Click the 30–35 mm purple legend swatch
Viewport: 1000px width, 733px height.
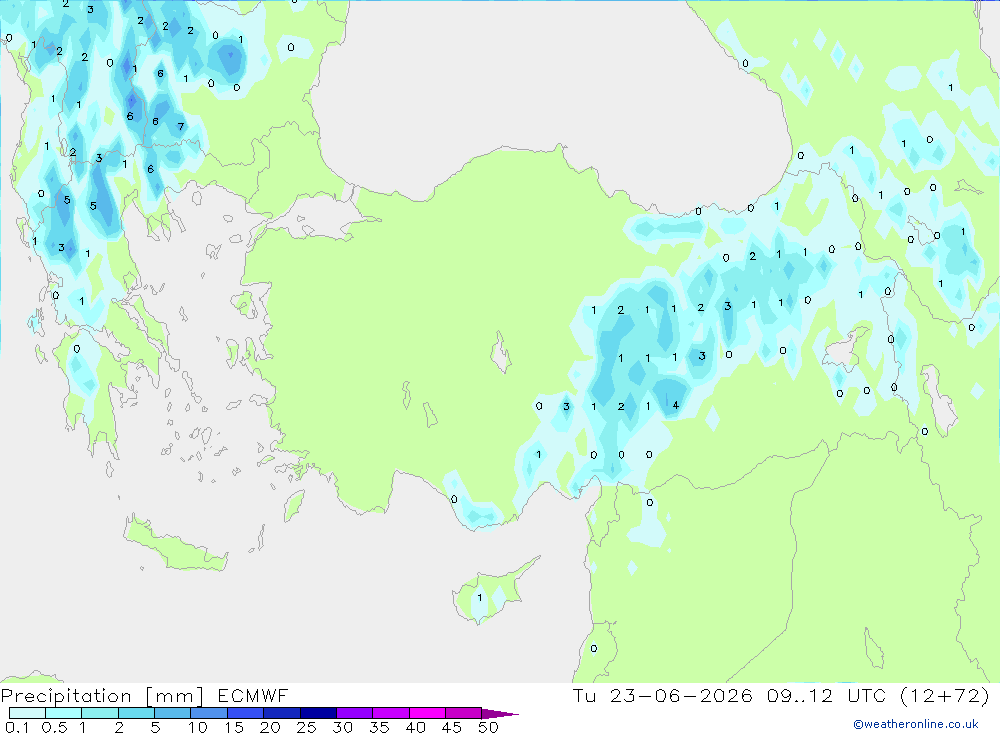pyautogui.click(x=355, y=713)
